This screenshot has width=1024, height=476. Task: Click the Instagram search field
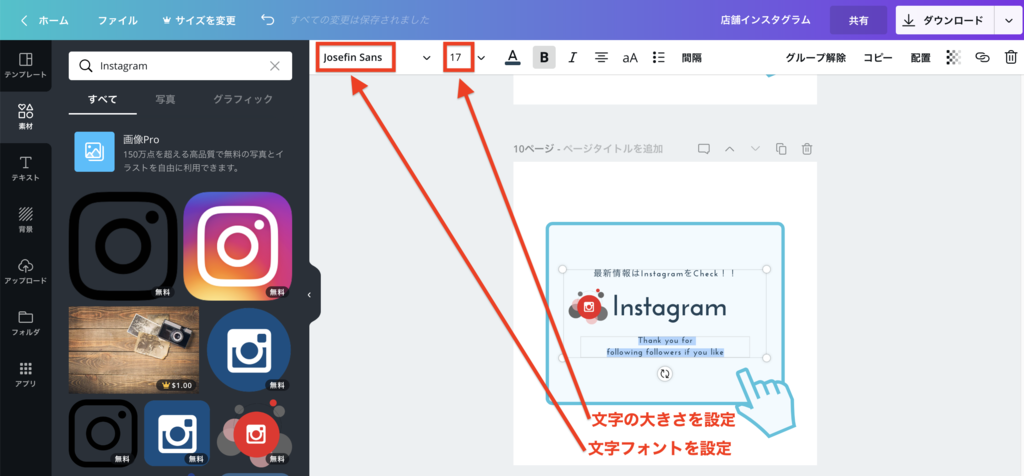click(180, 66)
